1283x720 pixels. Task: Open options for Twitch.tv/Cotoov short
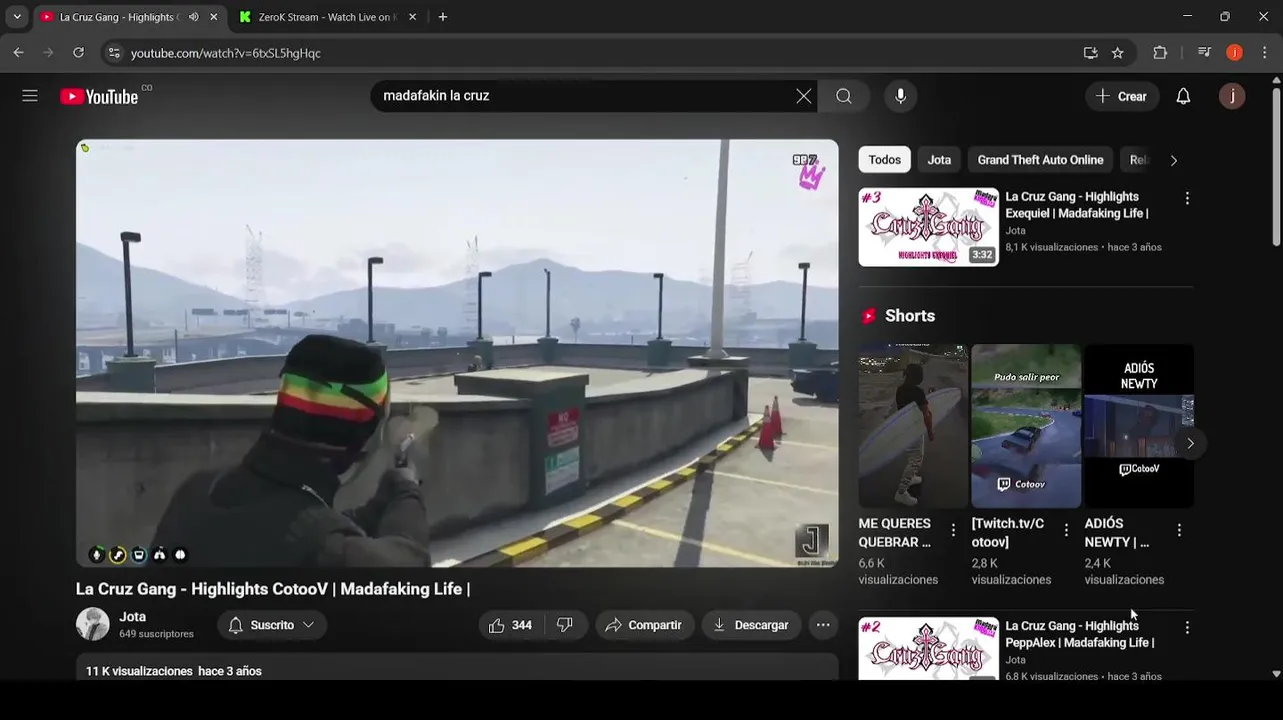[1066, 530]
